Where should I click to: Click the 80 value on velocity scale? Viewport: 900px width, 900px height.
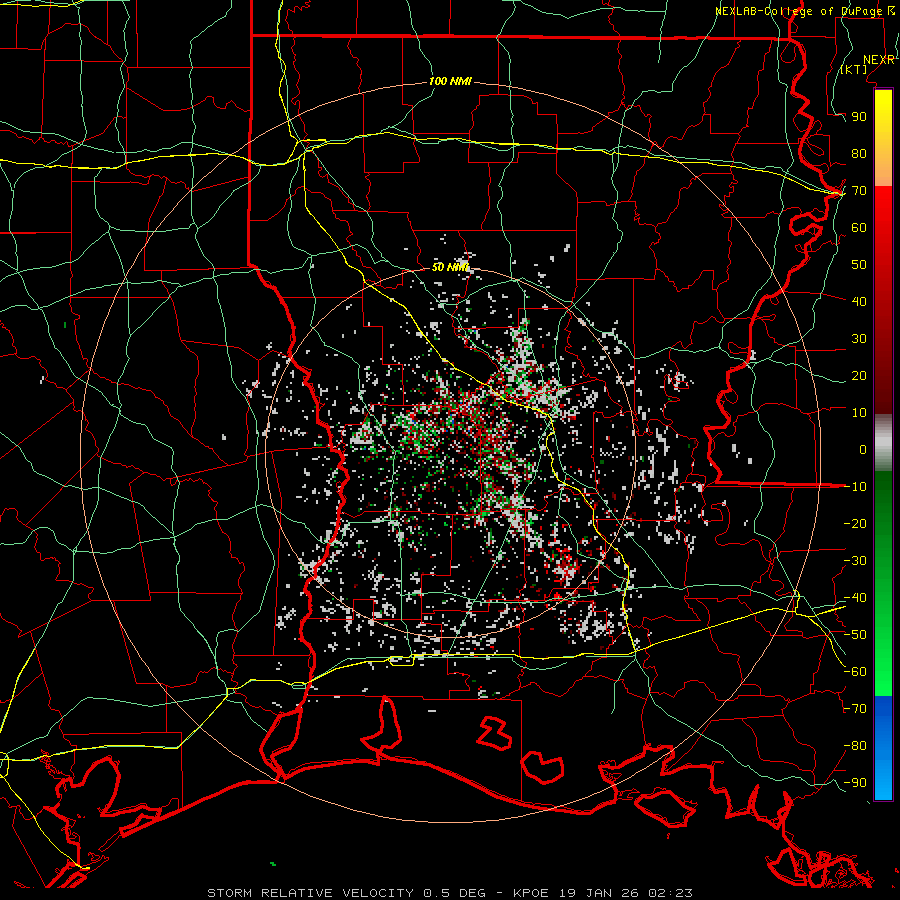click(859, 153)
